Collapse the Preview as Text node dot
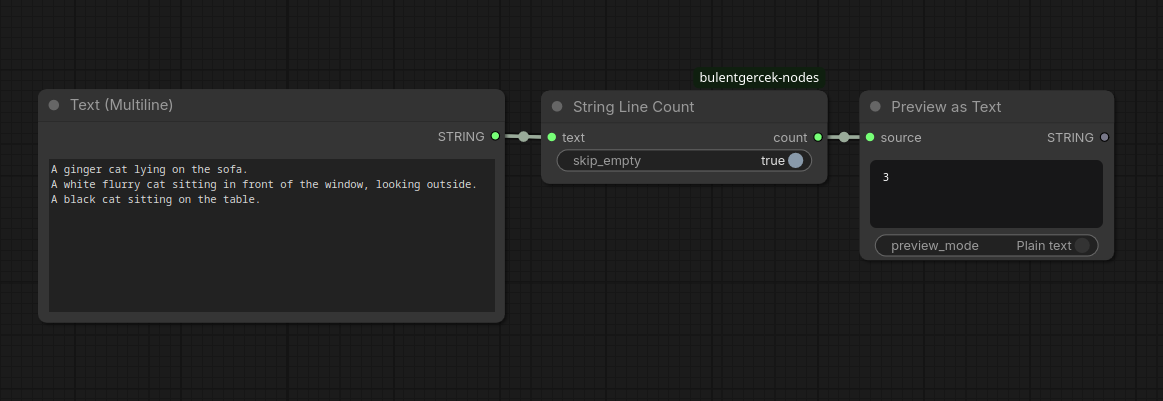1163x401 pixels. [x=875, y=107]
